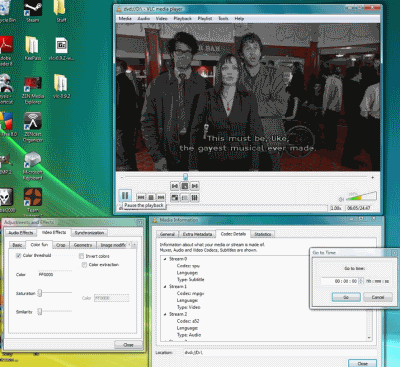Select the Geometry tab
This screenshot has width=400, height=368.
coord(83,245)
